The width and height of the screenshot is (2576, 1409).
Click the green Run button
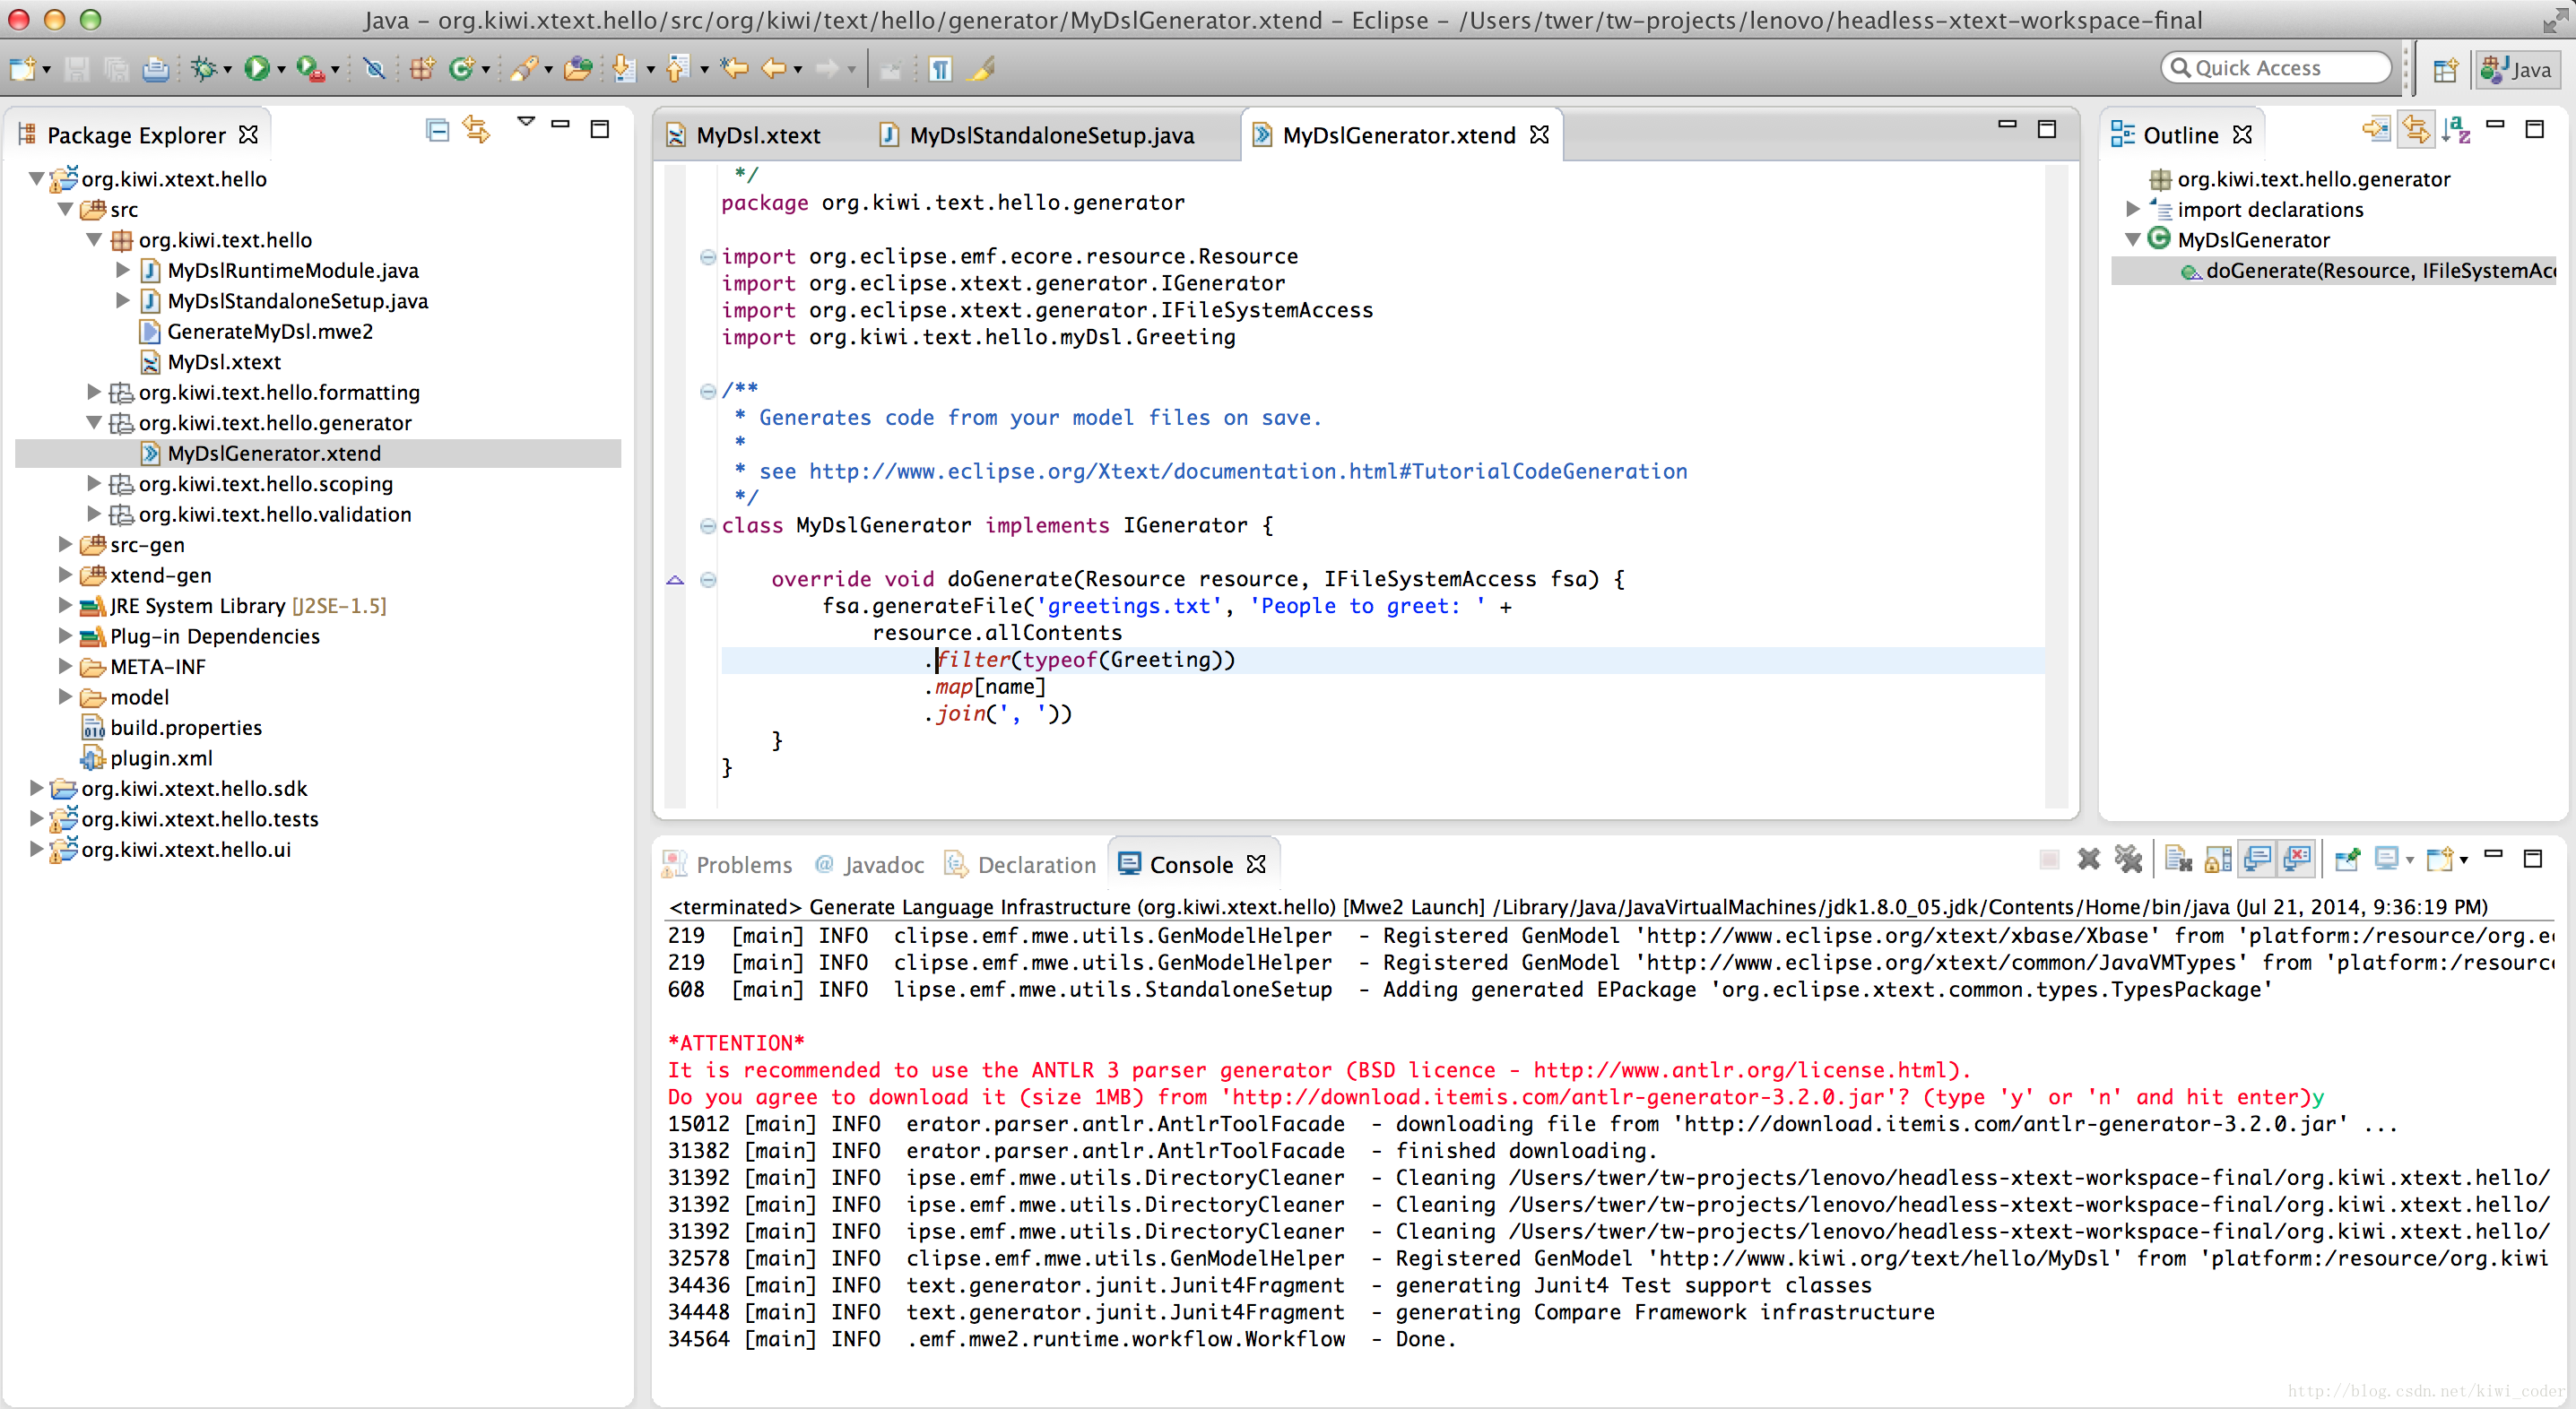pos(257,69)
